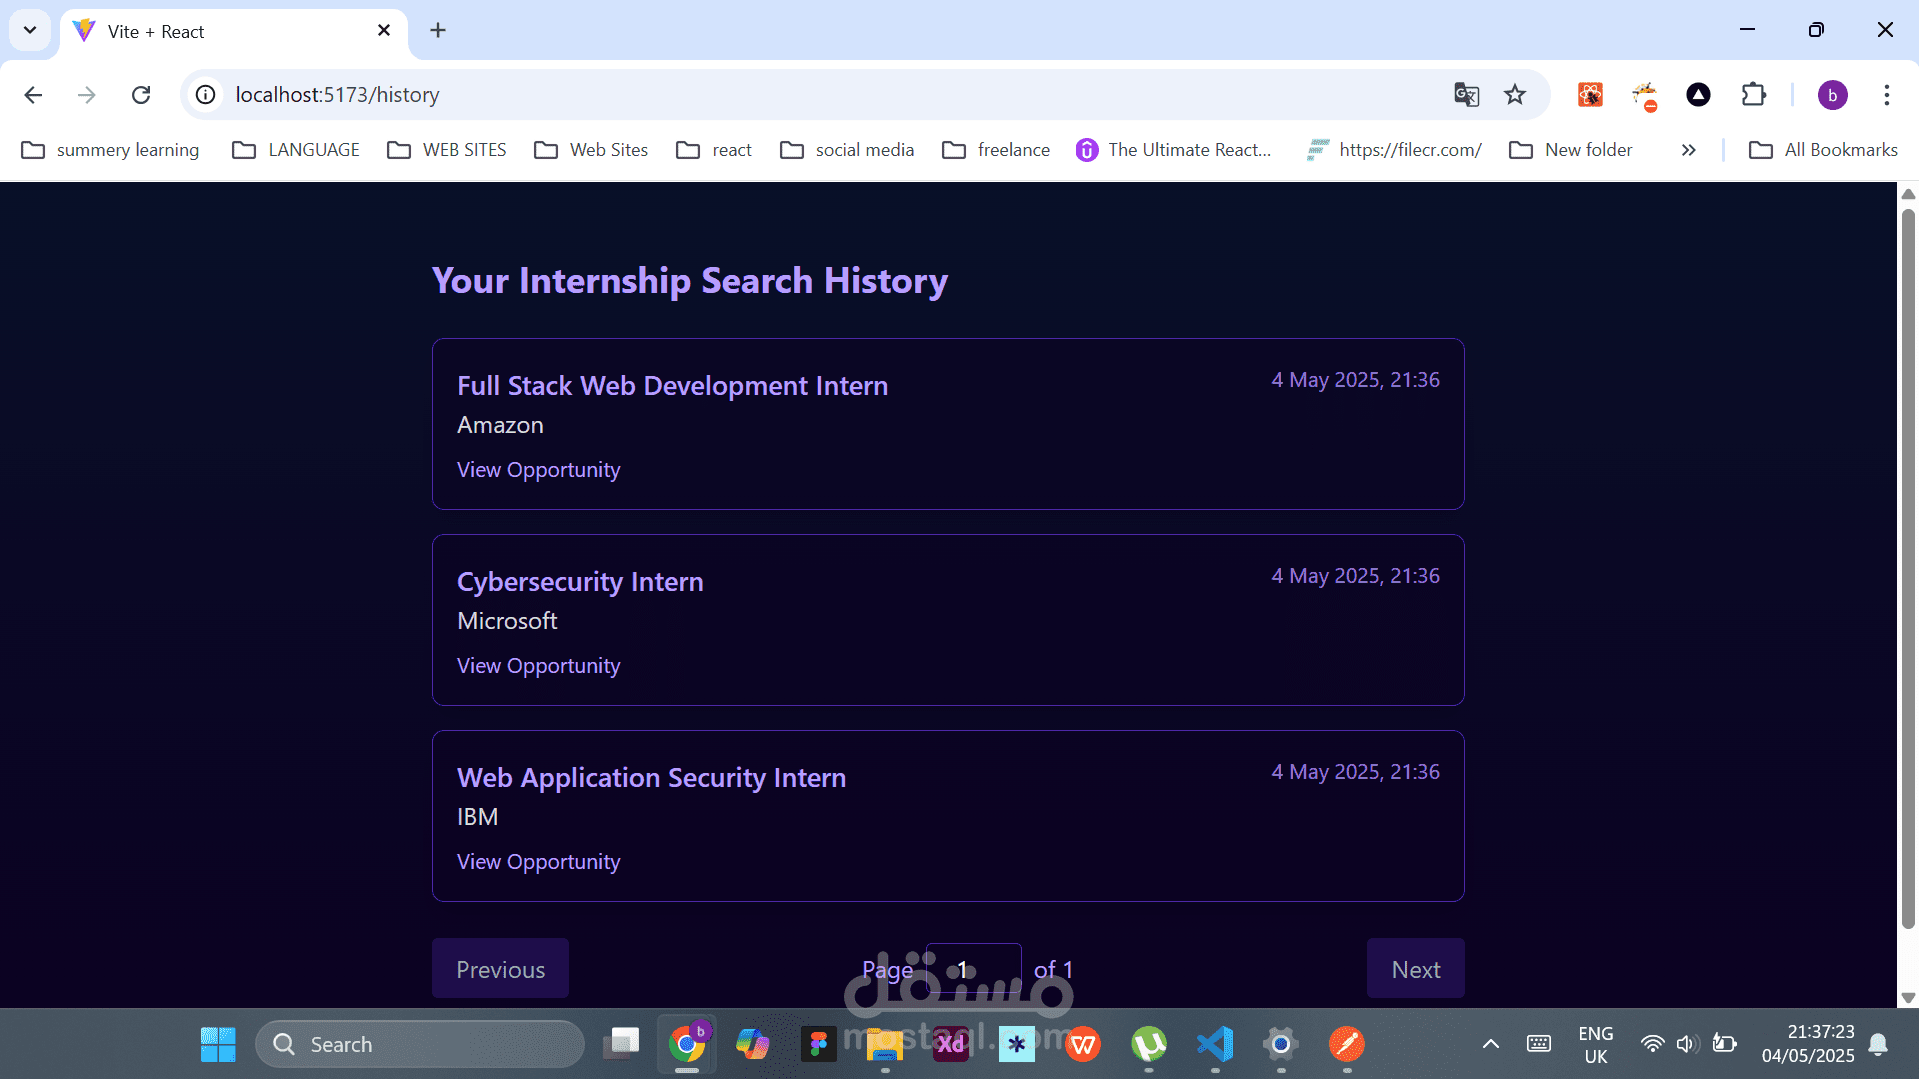Open the All Bookmarks folder
The image size is (1919, 1079).
click(1823, 150)
